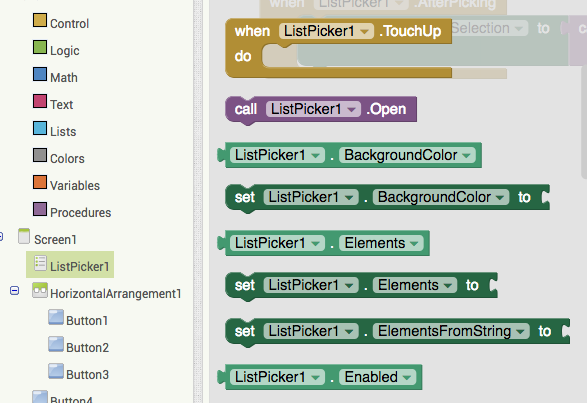Open component dropdown in set ElementsFromString block

tap(311, 331)
